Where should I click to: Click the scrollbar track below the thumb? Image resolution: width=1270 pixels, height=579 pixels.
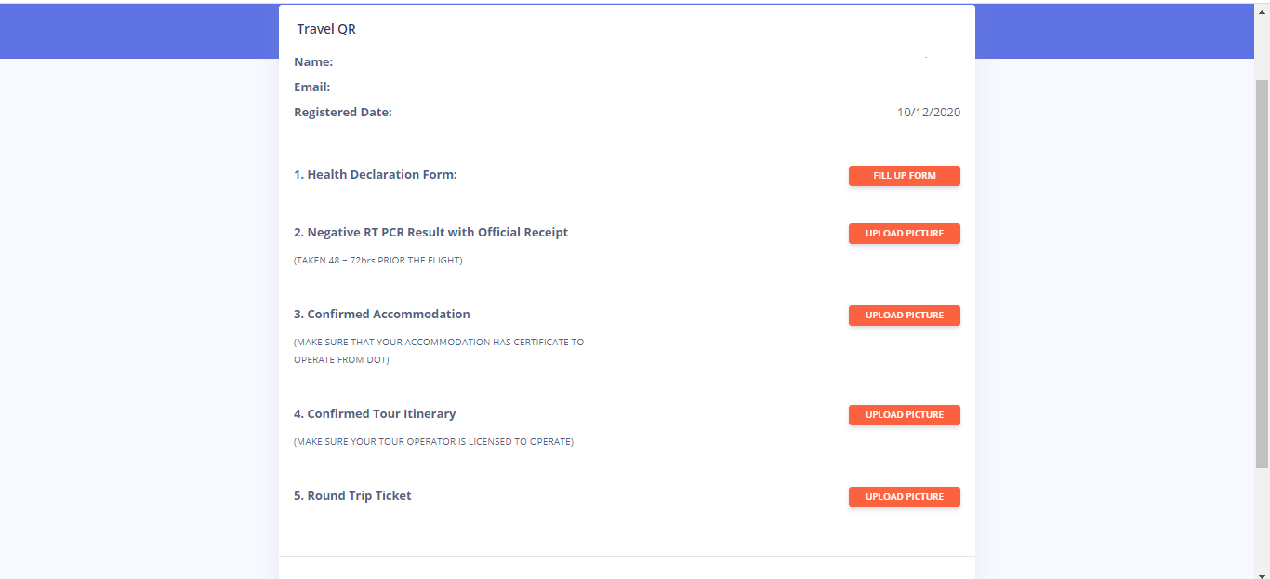coord(1261,520)
